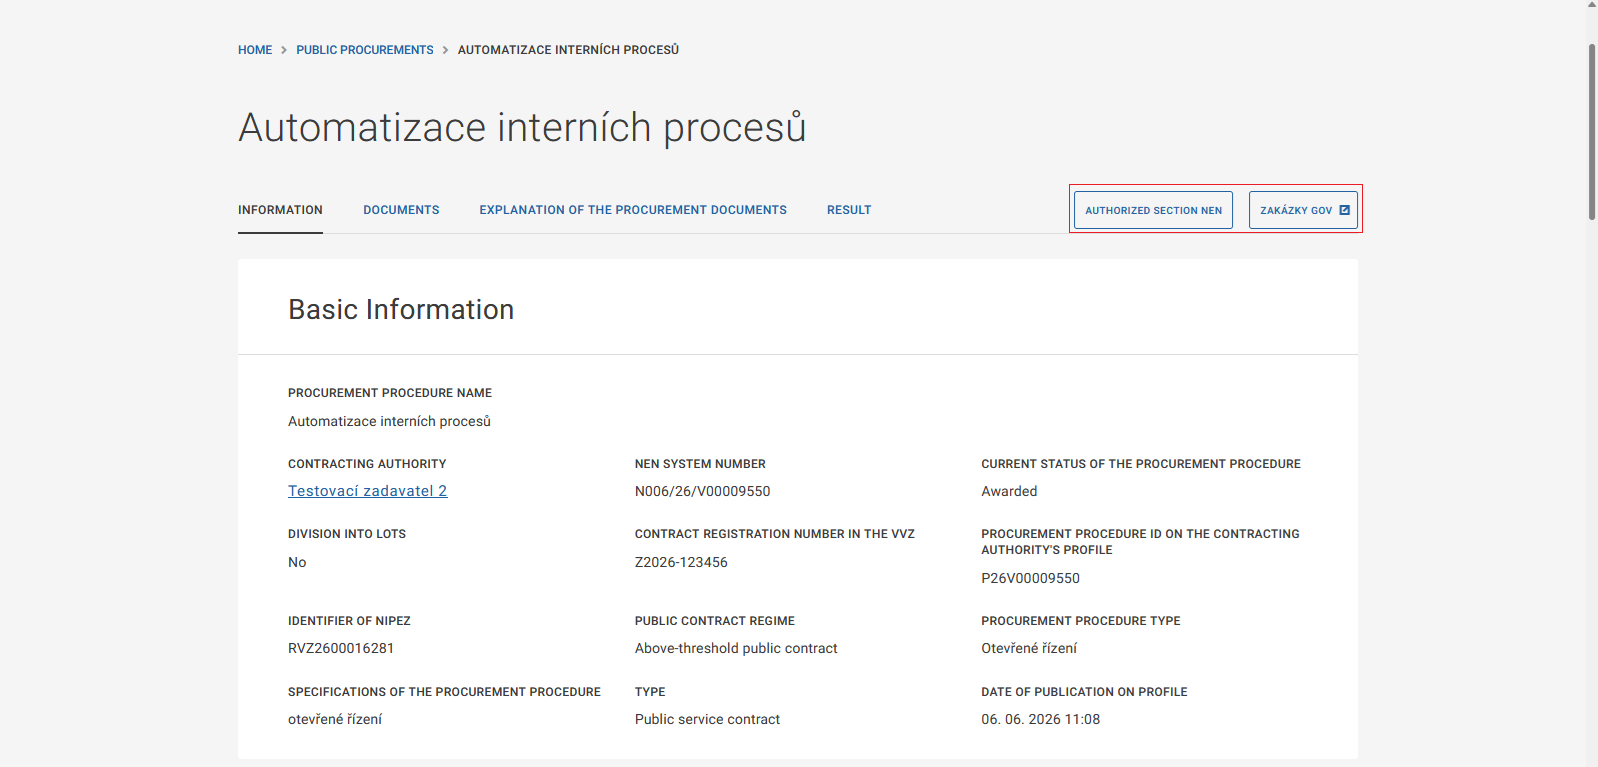Select AUTOMATIZACE INTERNÍCH PROCESŮ breadcrumb text

pos(568,50)
